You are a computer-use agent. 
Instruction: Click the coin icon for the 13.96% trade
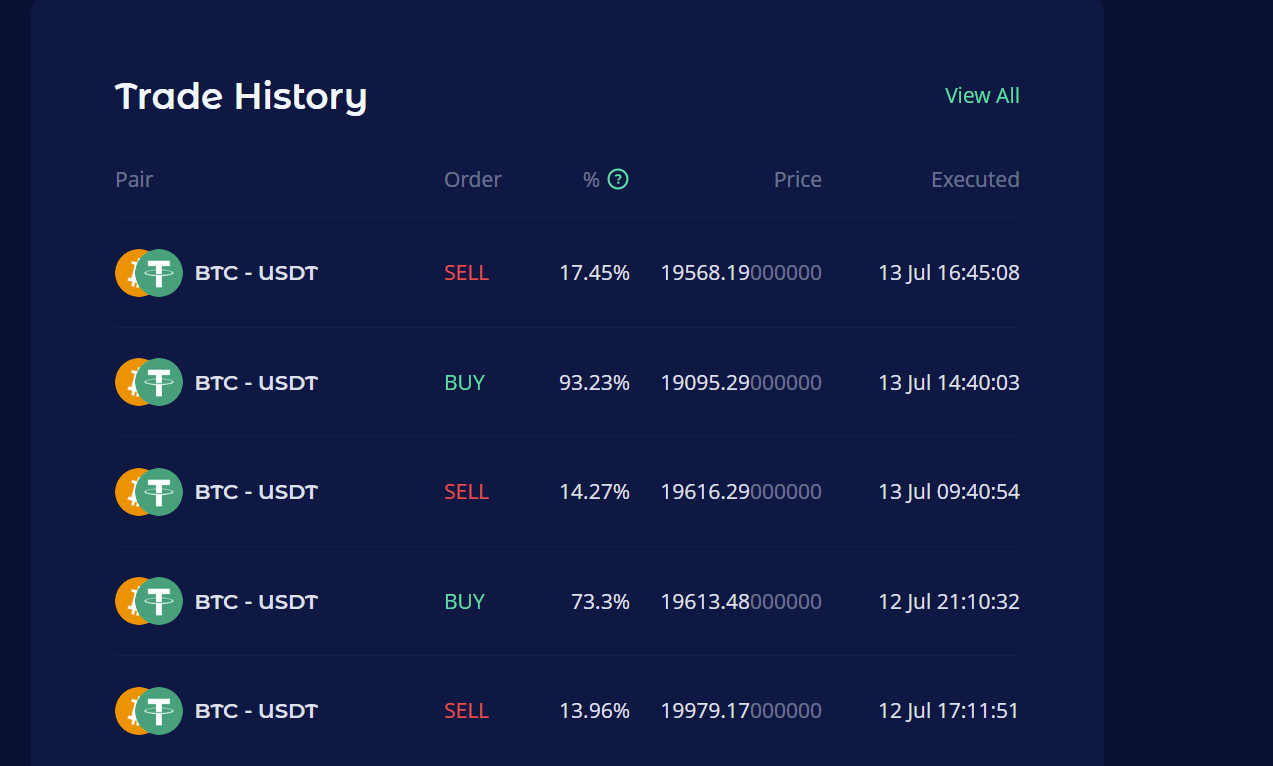(149, 711)
